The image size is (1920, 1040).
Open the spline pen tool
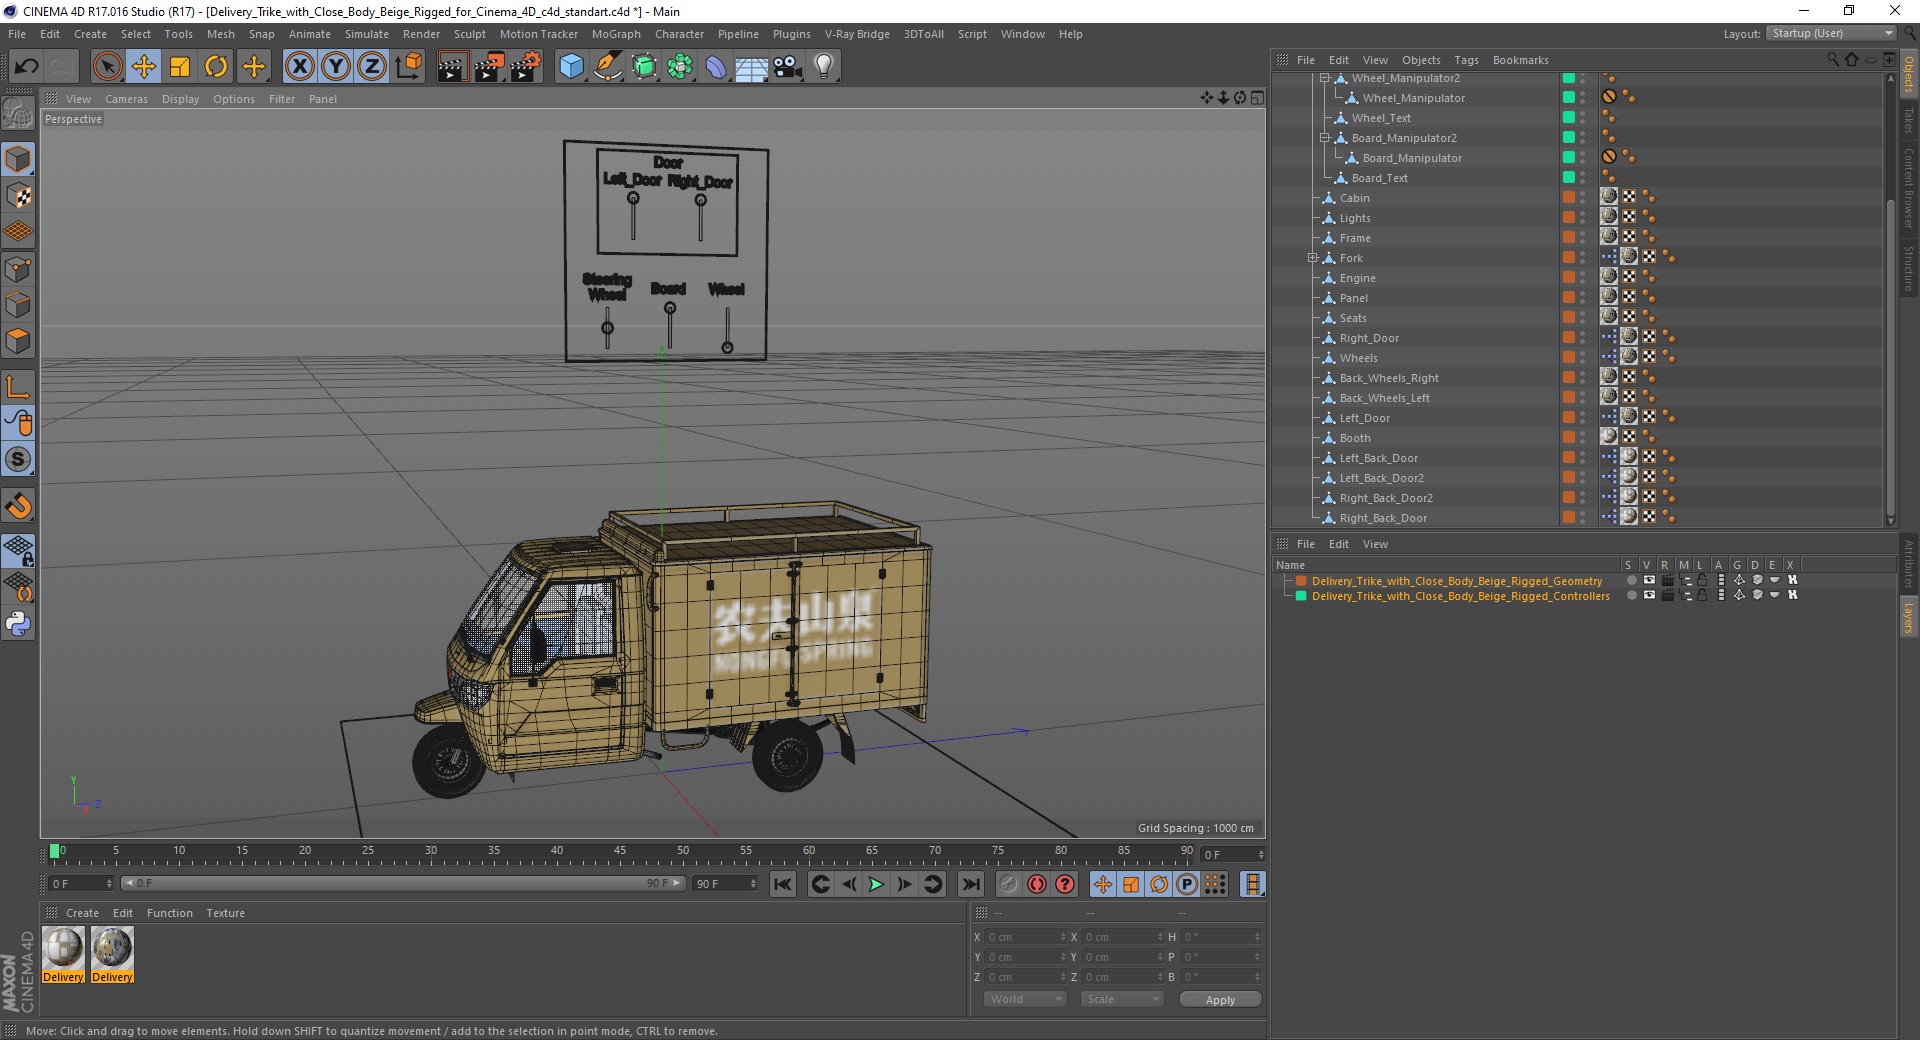pos(607,67)
